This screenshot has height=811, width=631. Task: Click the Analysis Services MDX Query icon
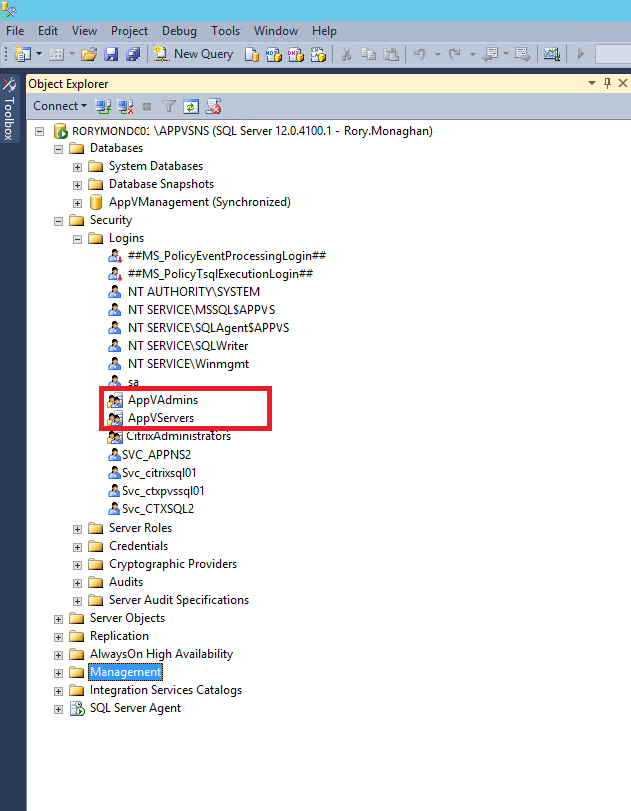pos(274,54)
